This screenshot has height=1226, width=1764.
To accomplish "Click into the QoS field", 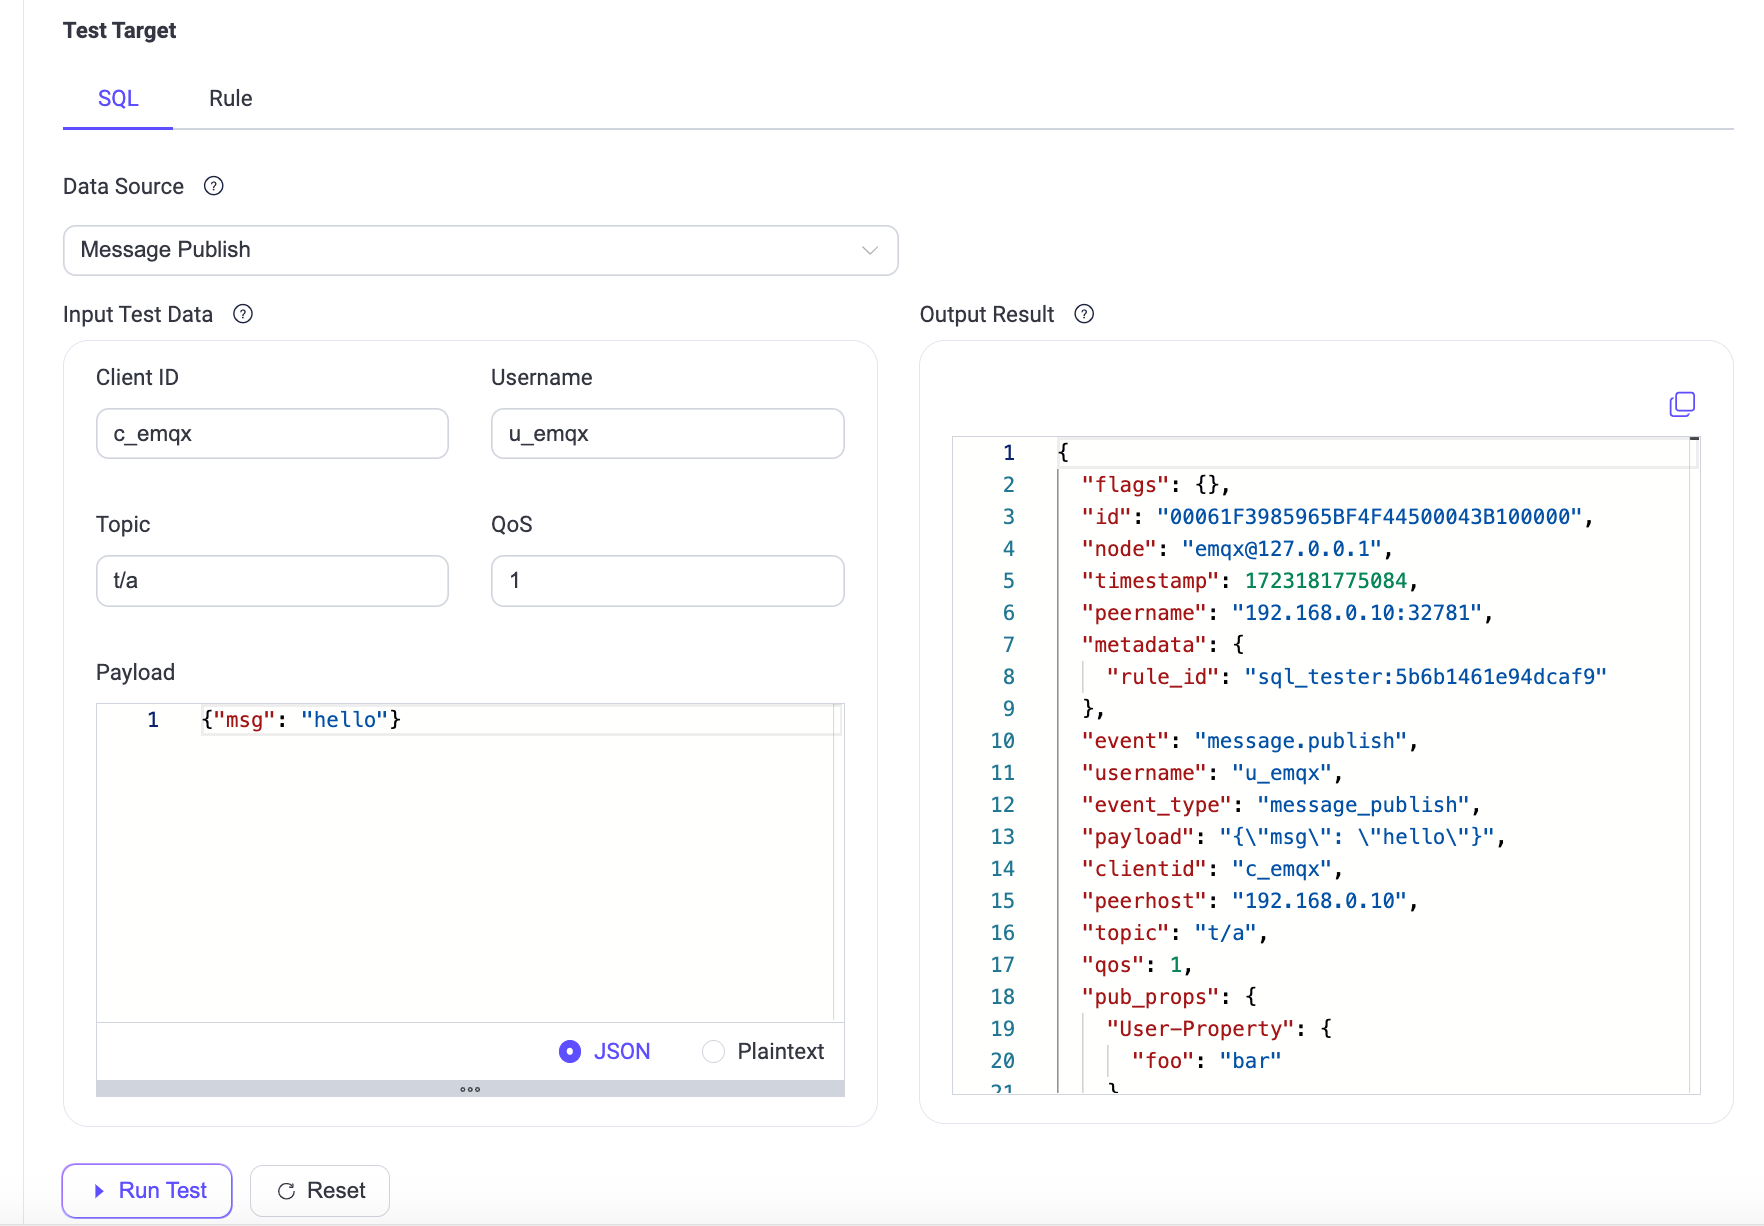I will (x=667, y=581).
